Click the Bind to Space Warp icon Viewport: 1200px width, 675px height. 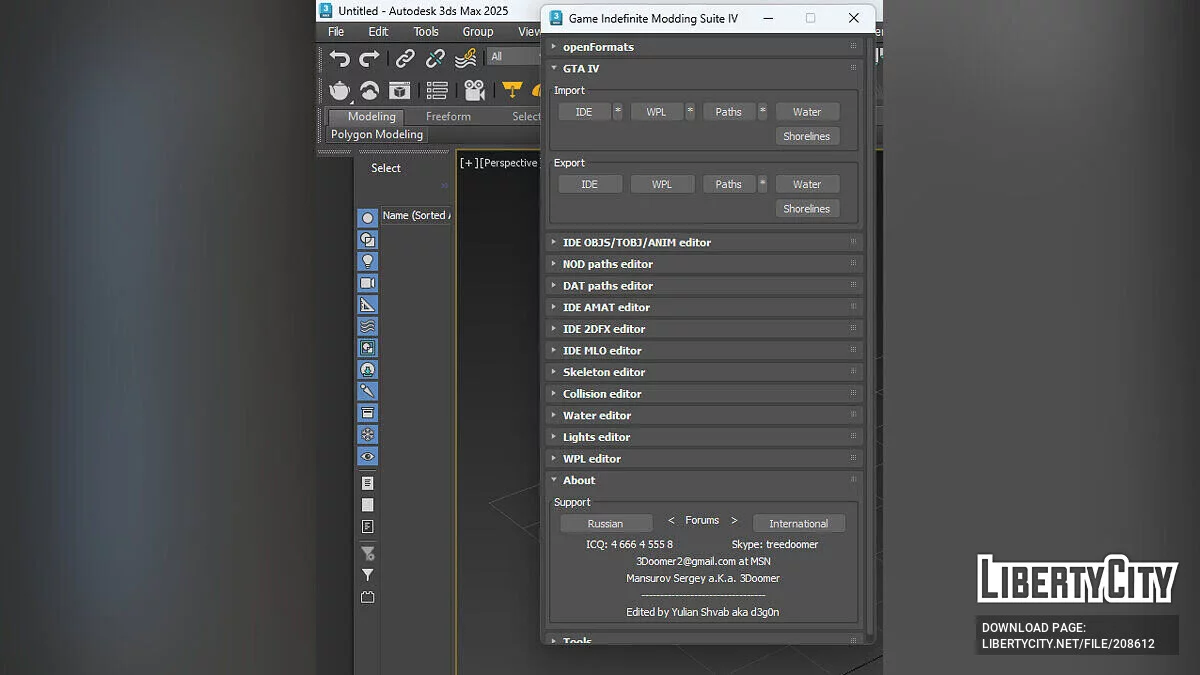pyautogui.click(x=466, y=58)
